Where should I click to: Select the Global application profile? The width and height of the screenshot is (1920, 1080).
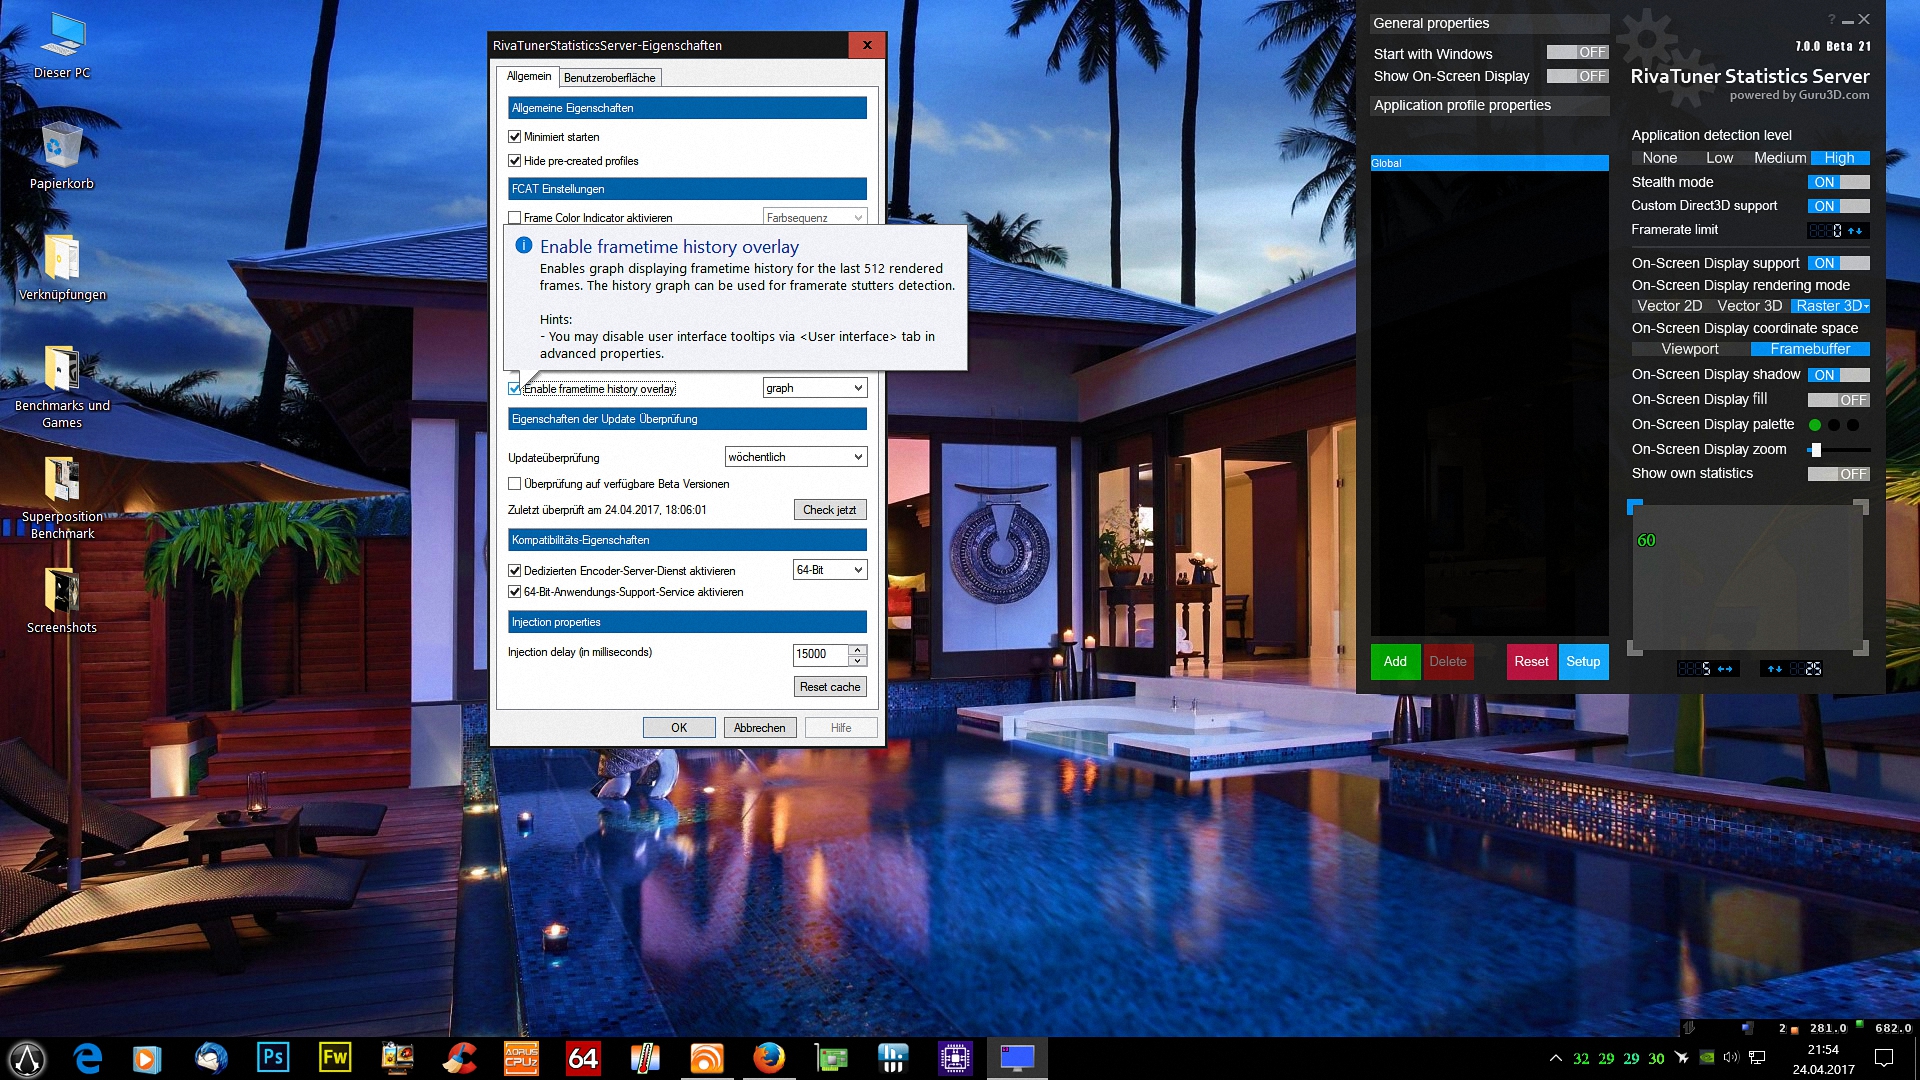1488,163
